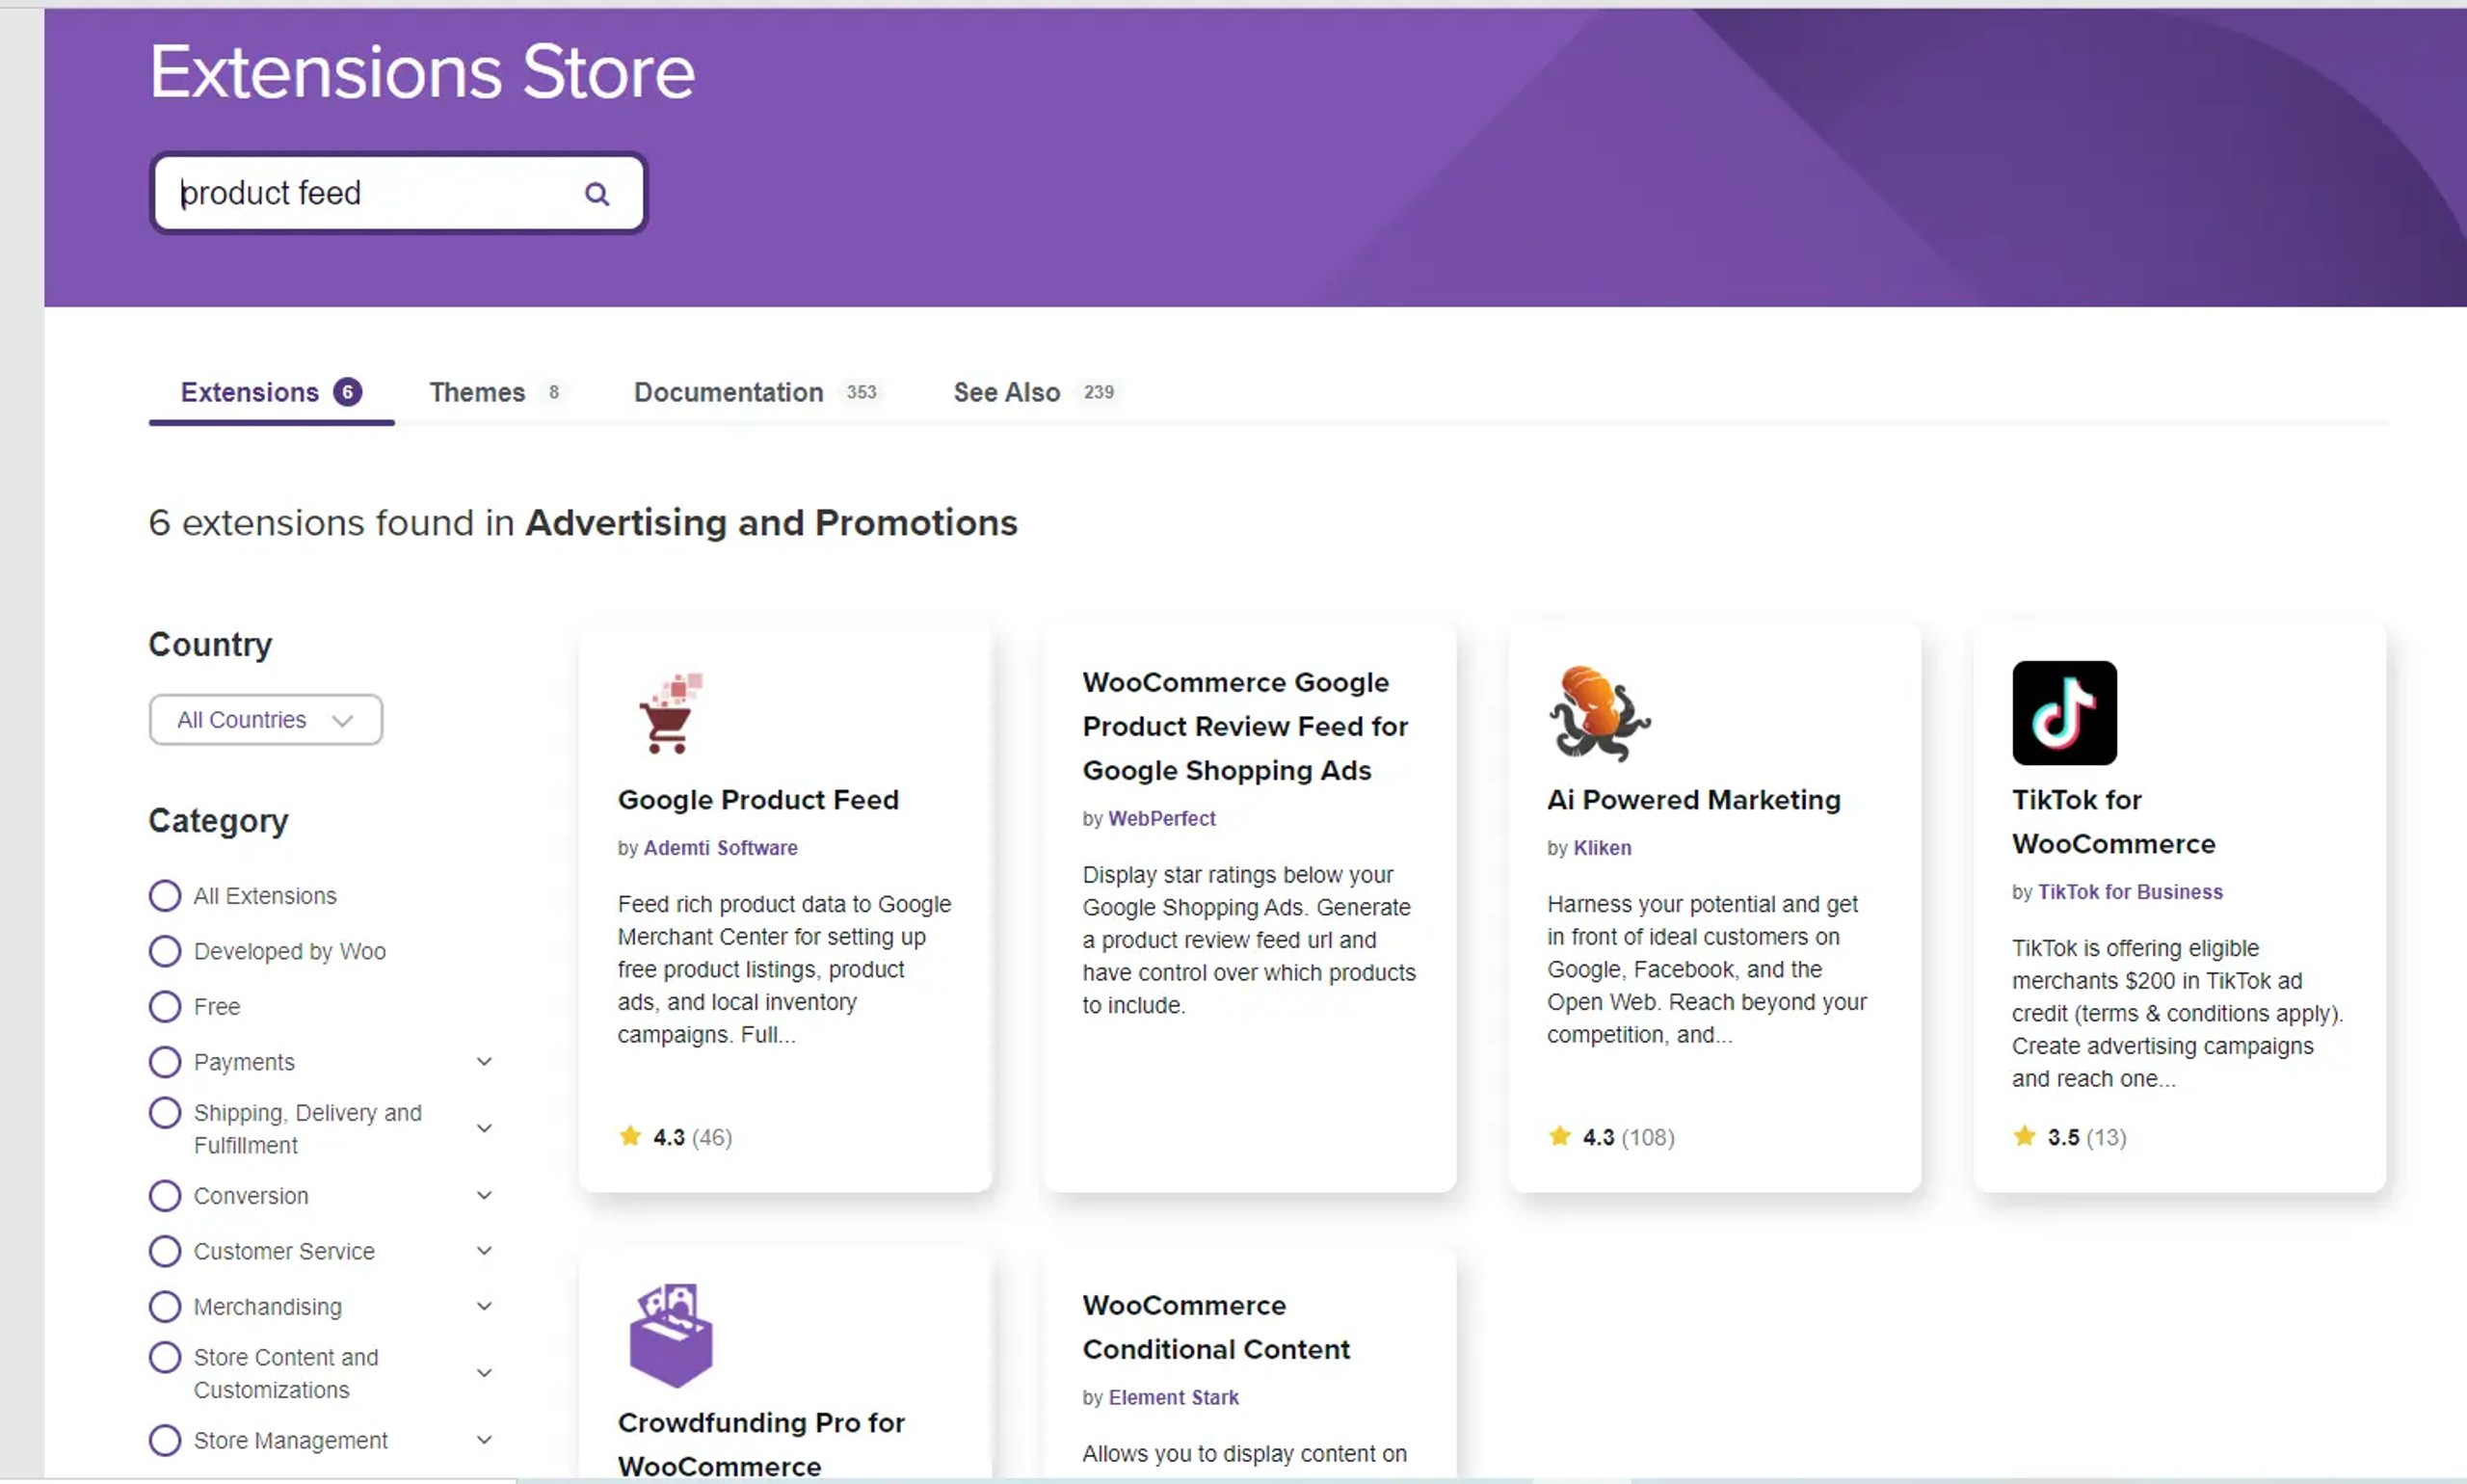Click the star rating on TikTok for WooCommerce
The height and width of the screenshot is (1484, 2467).
click(x=2024, y=1137)
